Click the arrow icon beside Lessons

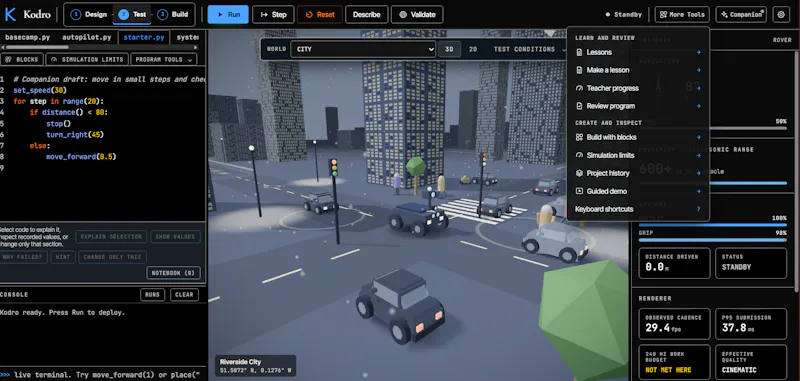698,52
